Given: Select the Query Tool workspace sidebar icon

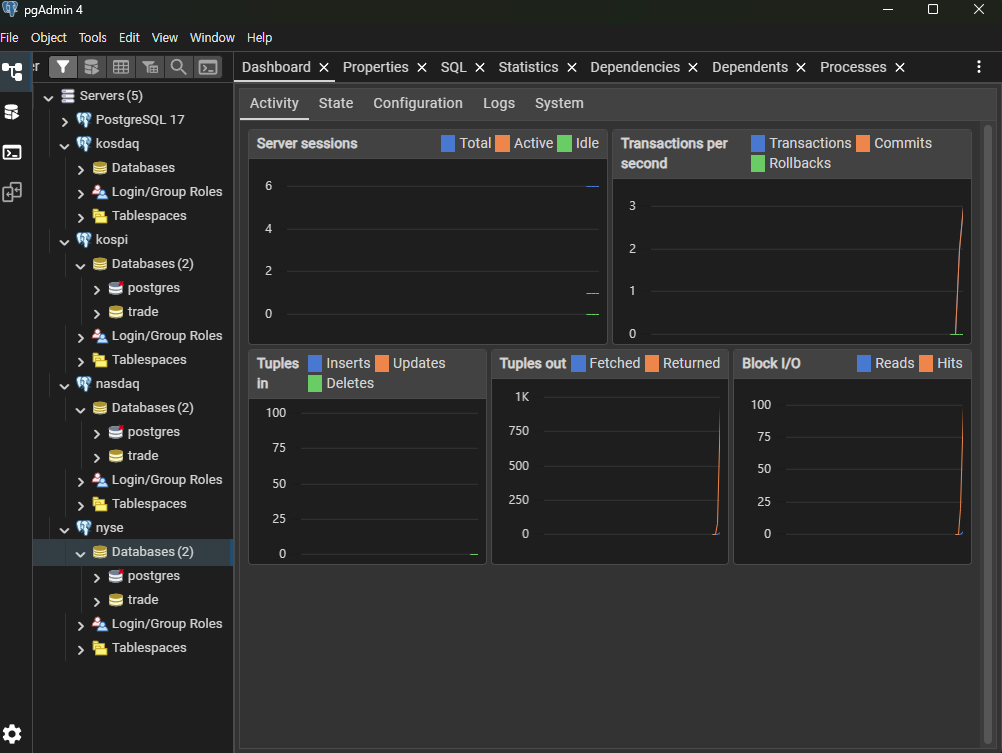Looking at the screenshot, I should click(x=12, y=112).
